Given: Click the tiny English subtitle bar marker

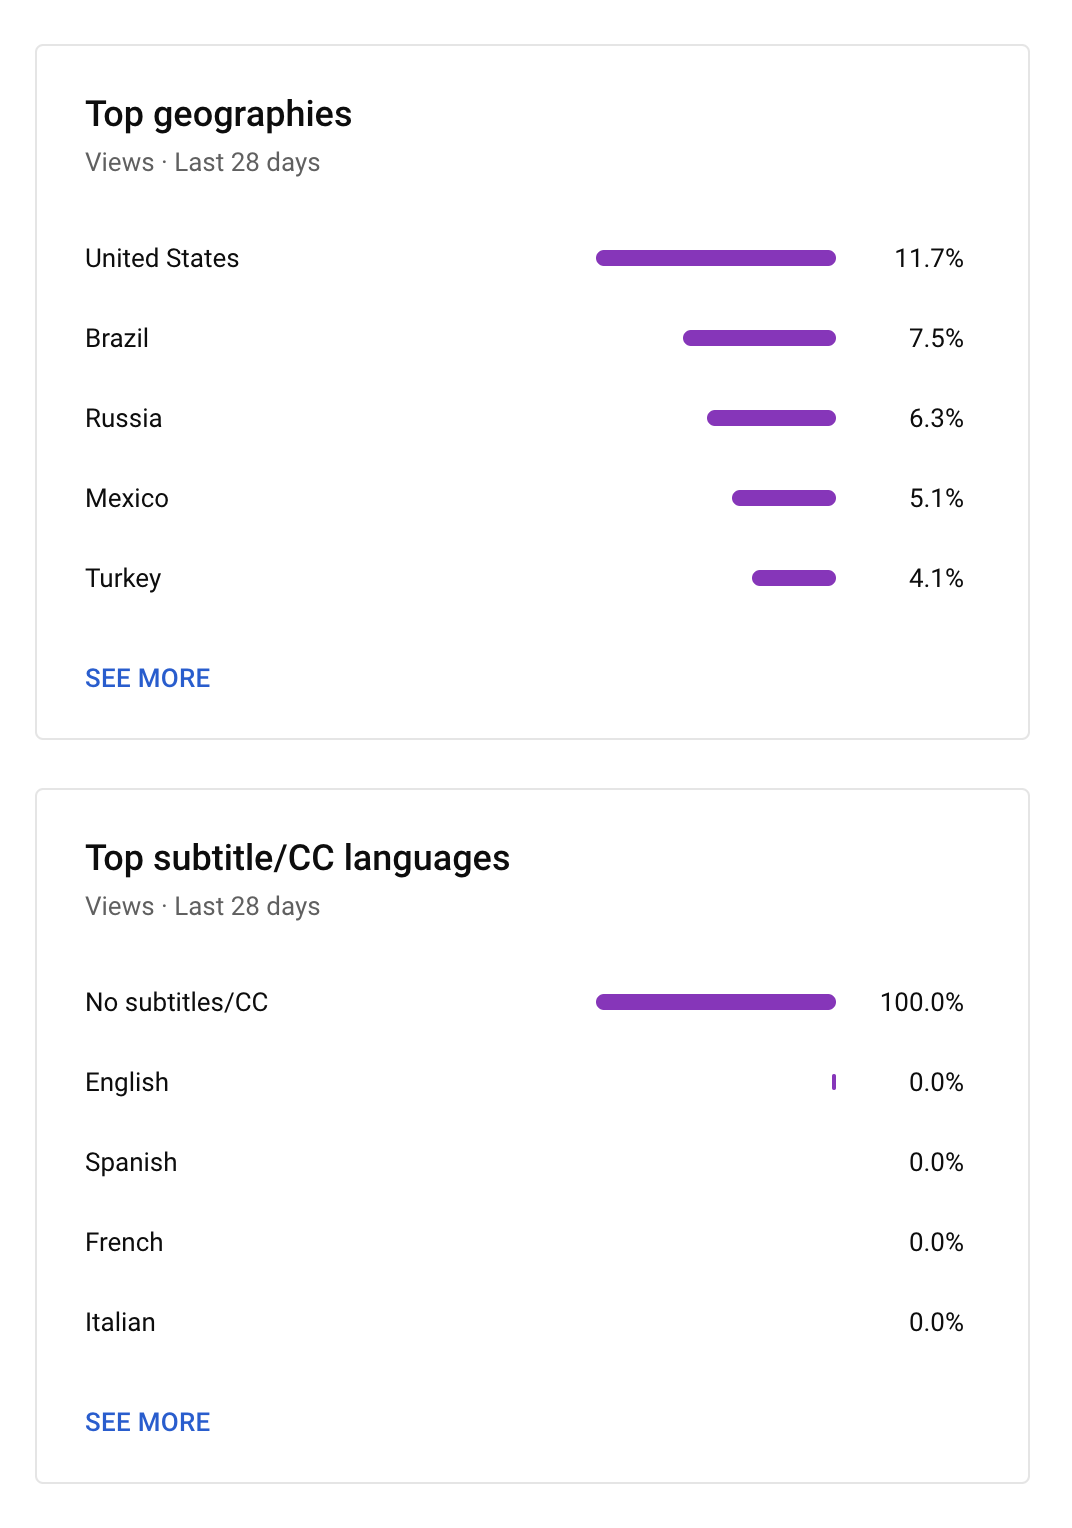Looking at the screenshot, I should click(x=834, y=1082).
